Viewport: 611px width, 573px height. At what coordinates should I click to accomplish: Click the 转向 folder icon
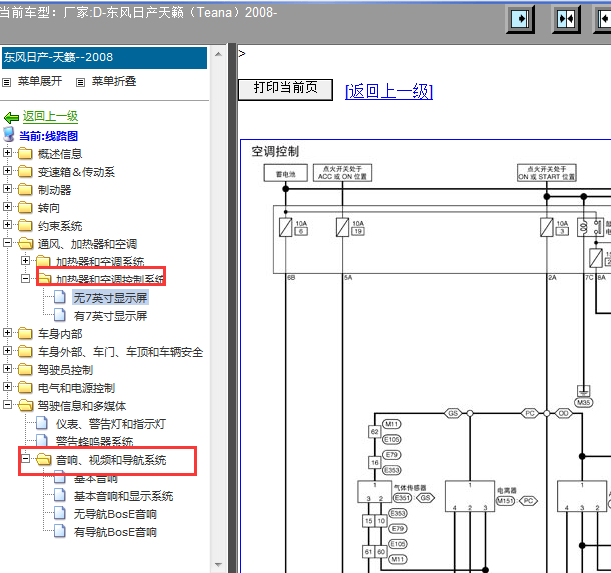(25, 207)
